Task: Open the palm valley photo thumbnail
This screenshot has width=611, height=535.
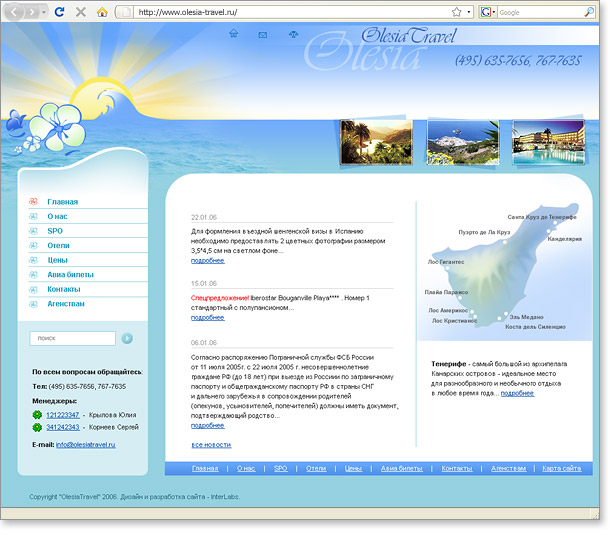Action: (376, 142)
